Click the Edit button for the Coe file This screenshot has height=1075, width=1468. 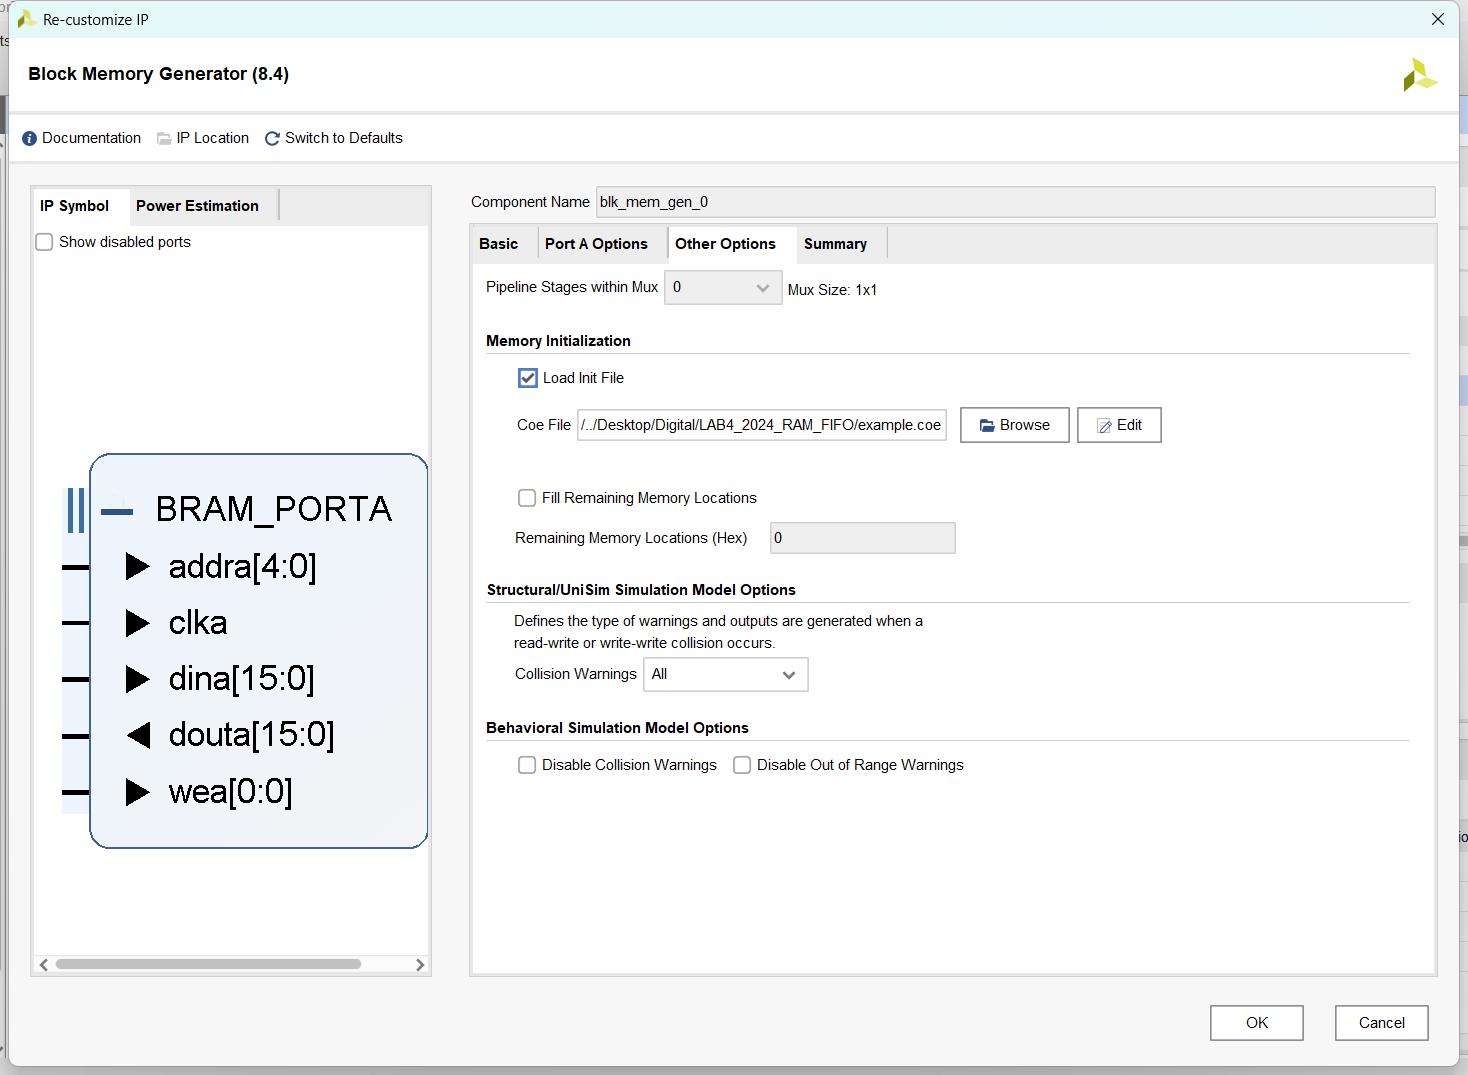click(1119, 425)
